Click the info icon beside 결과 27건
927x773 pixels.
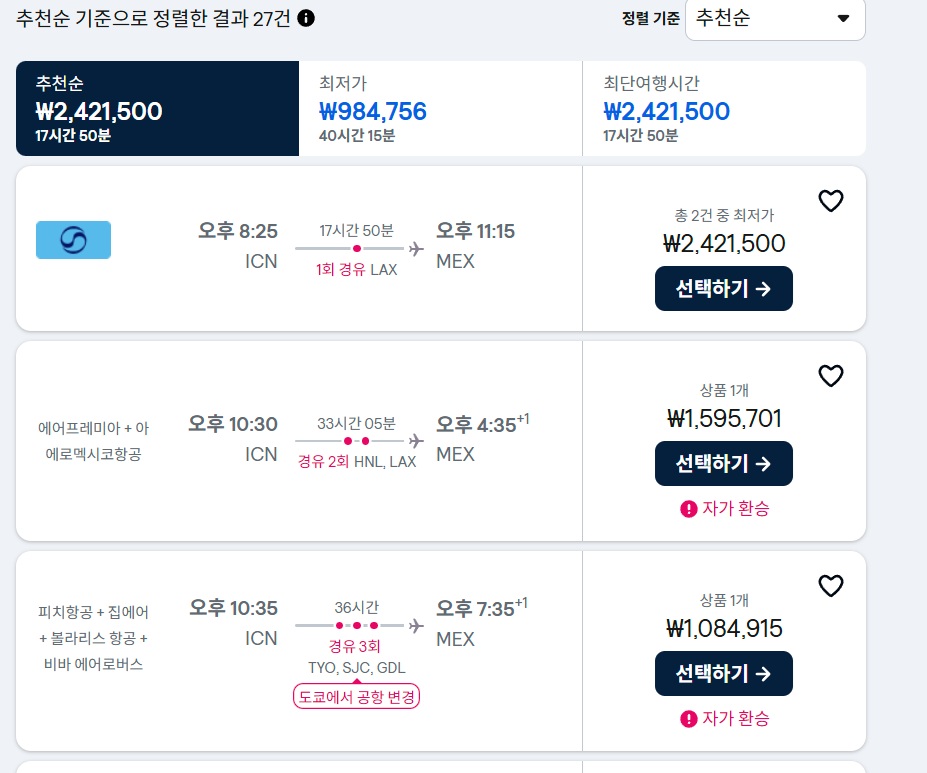coord(306,18)
